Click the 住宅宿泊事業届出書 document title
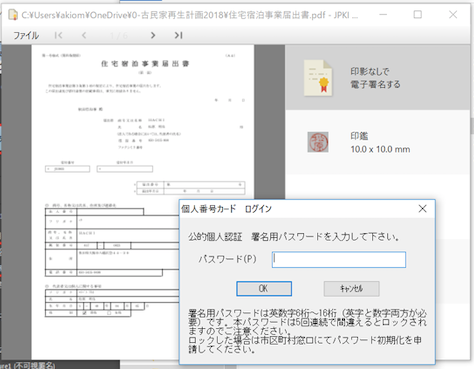The height and width of the screenshot is (369, 474). (145, 64)
